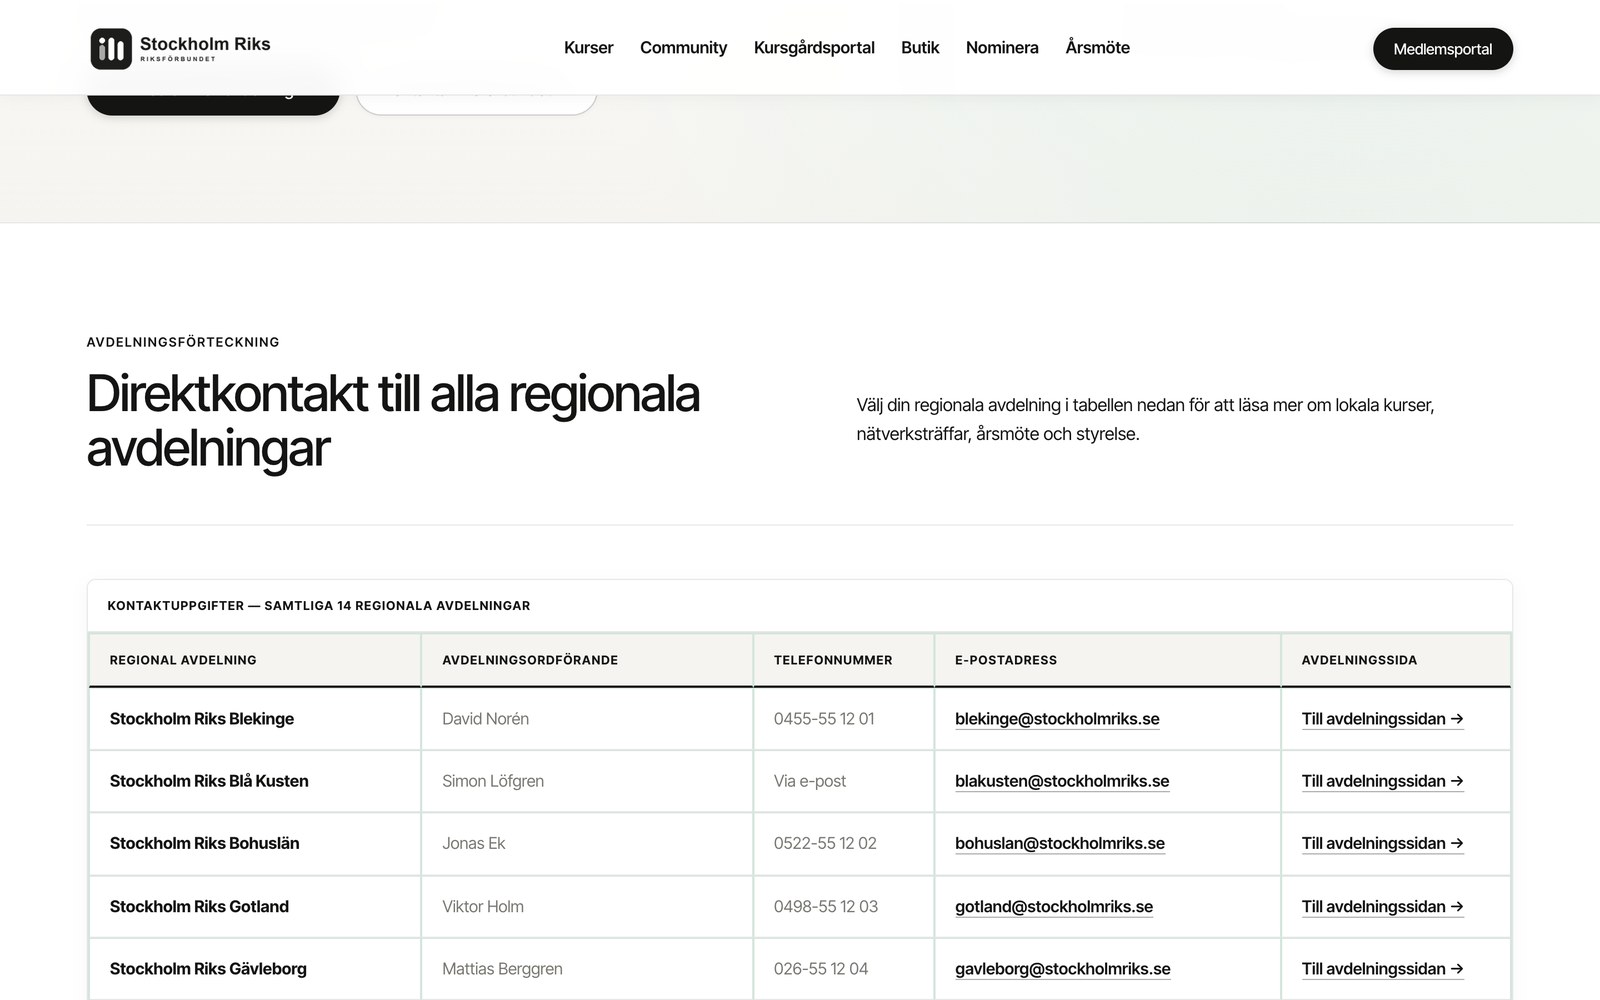The height and width of the screenshot is (1000, 1600).
Task: Open the Årsmöte navigation link
Action: 1097,48
